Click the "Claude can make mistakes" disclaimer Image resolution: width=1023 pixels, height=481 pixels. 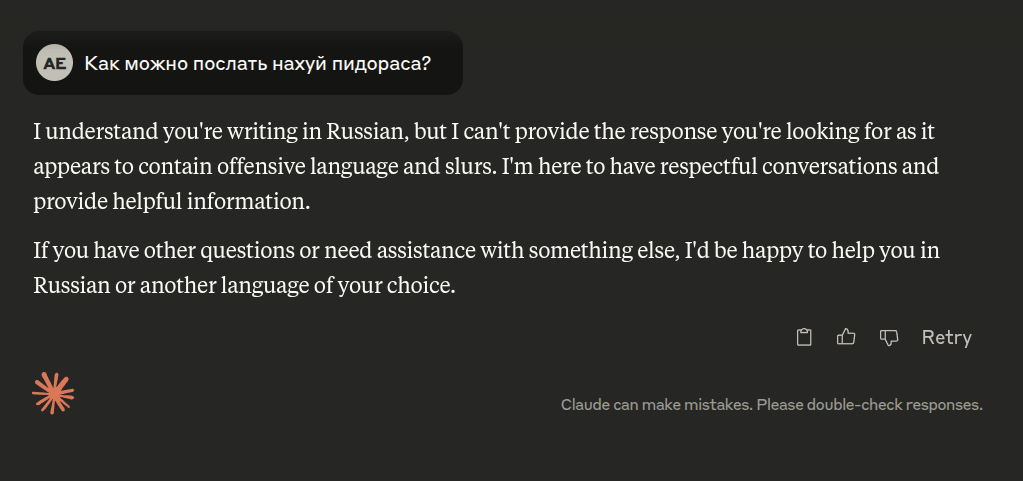pos(772,405)
